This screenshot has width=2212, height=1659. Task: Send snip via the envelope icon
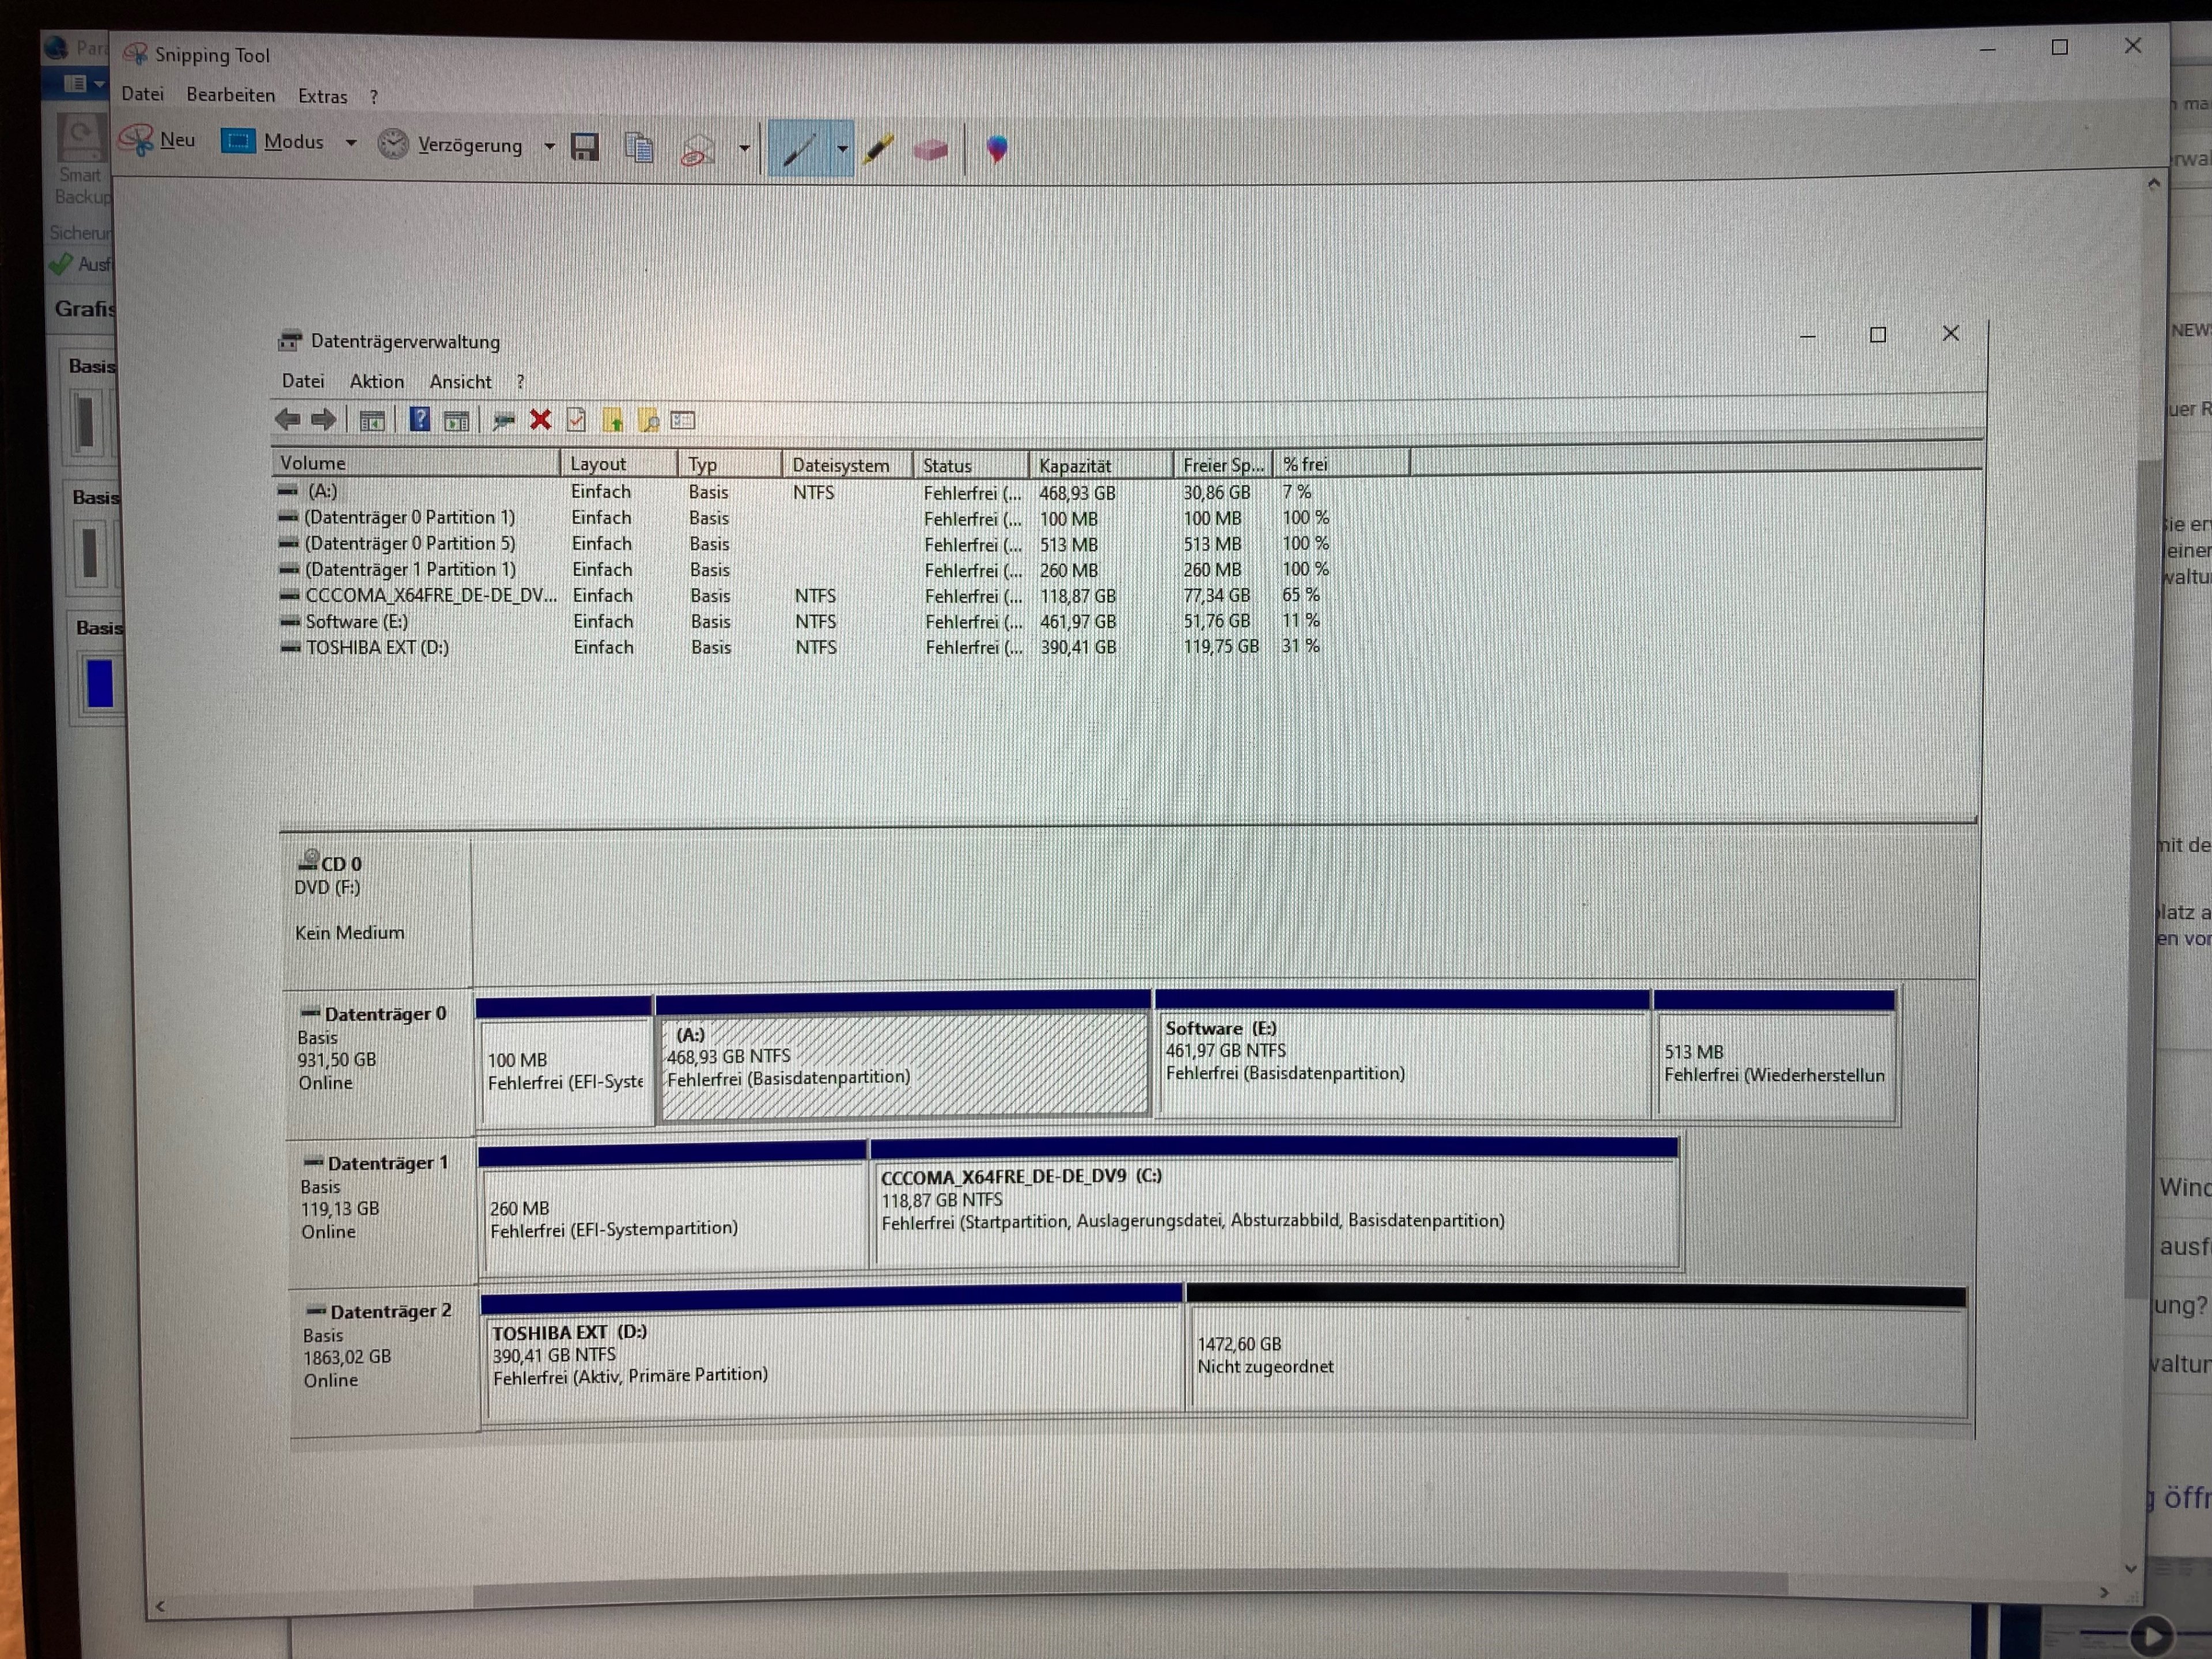click(x=698, y=150)
